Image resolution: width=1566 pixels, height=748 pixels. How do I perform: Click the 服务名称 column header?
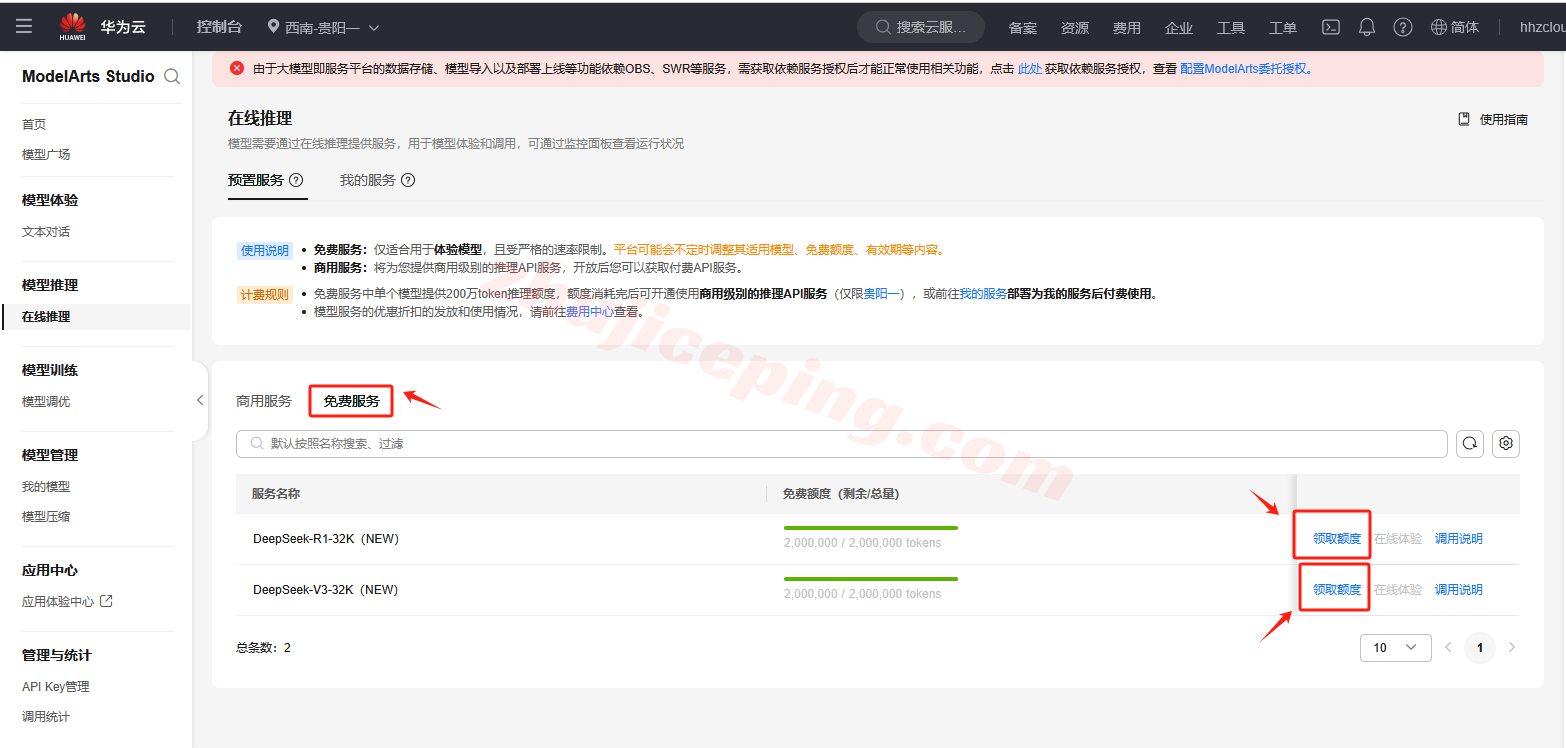click(276, 493)
